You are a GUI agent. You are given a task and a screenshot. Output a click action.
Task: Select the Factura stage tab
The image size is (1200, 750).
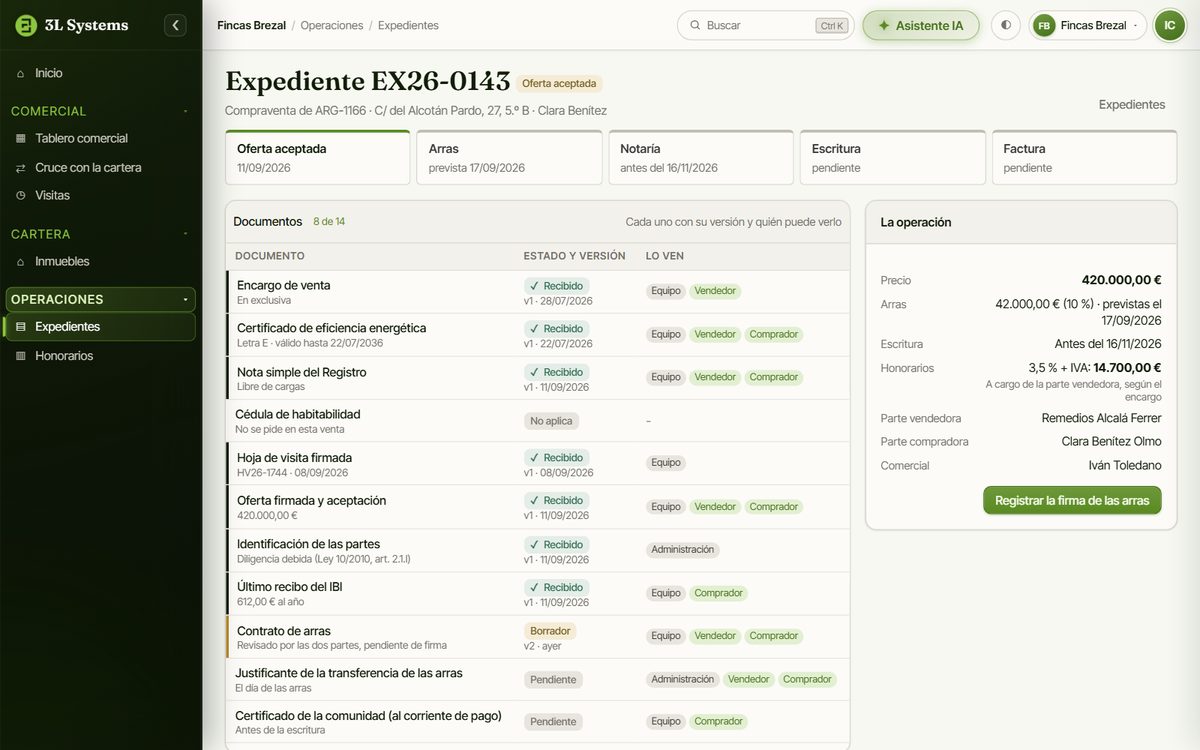[1084, 157]
